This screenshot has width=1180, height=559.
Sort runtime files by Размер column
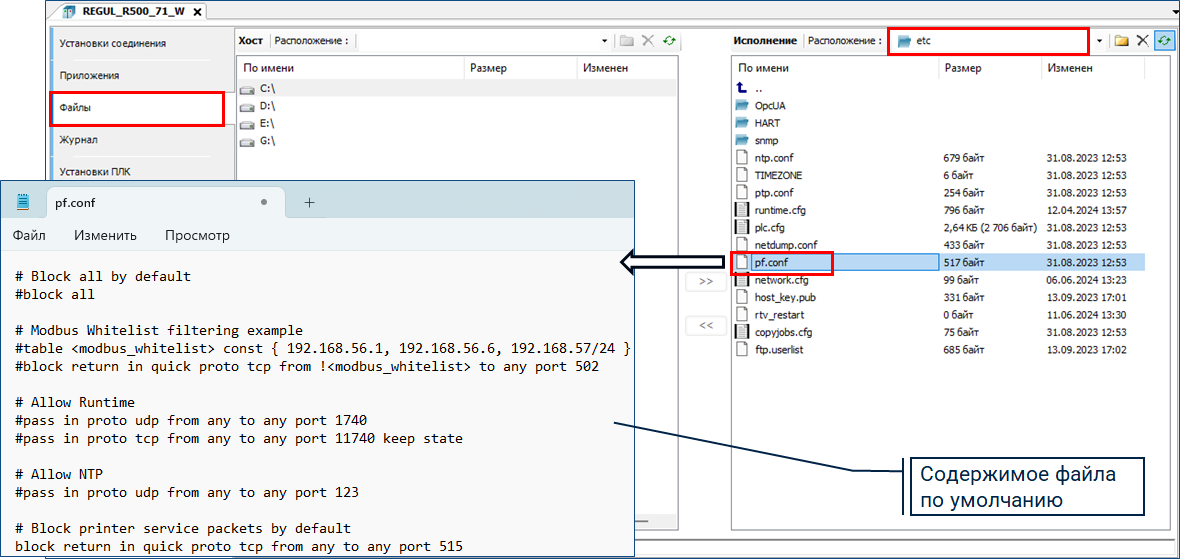[963, 68]
